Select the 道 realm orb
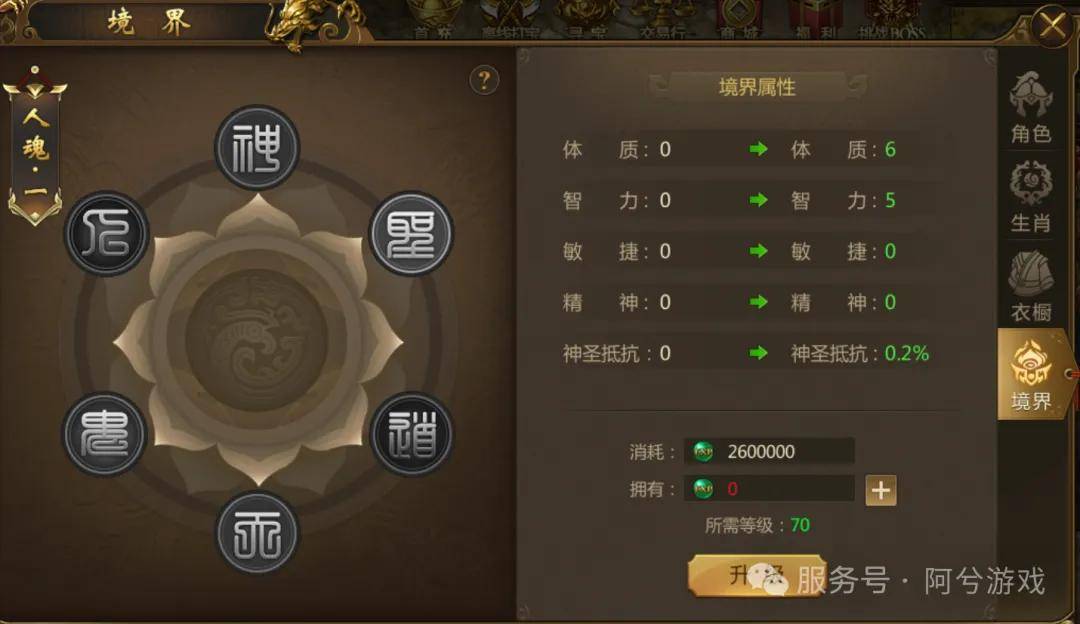1080x624 pixels. click(x=412, y=435)
